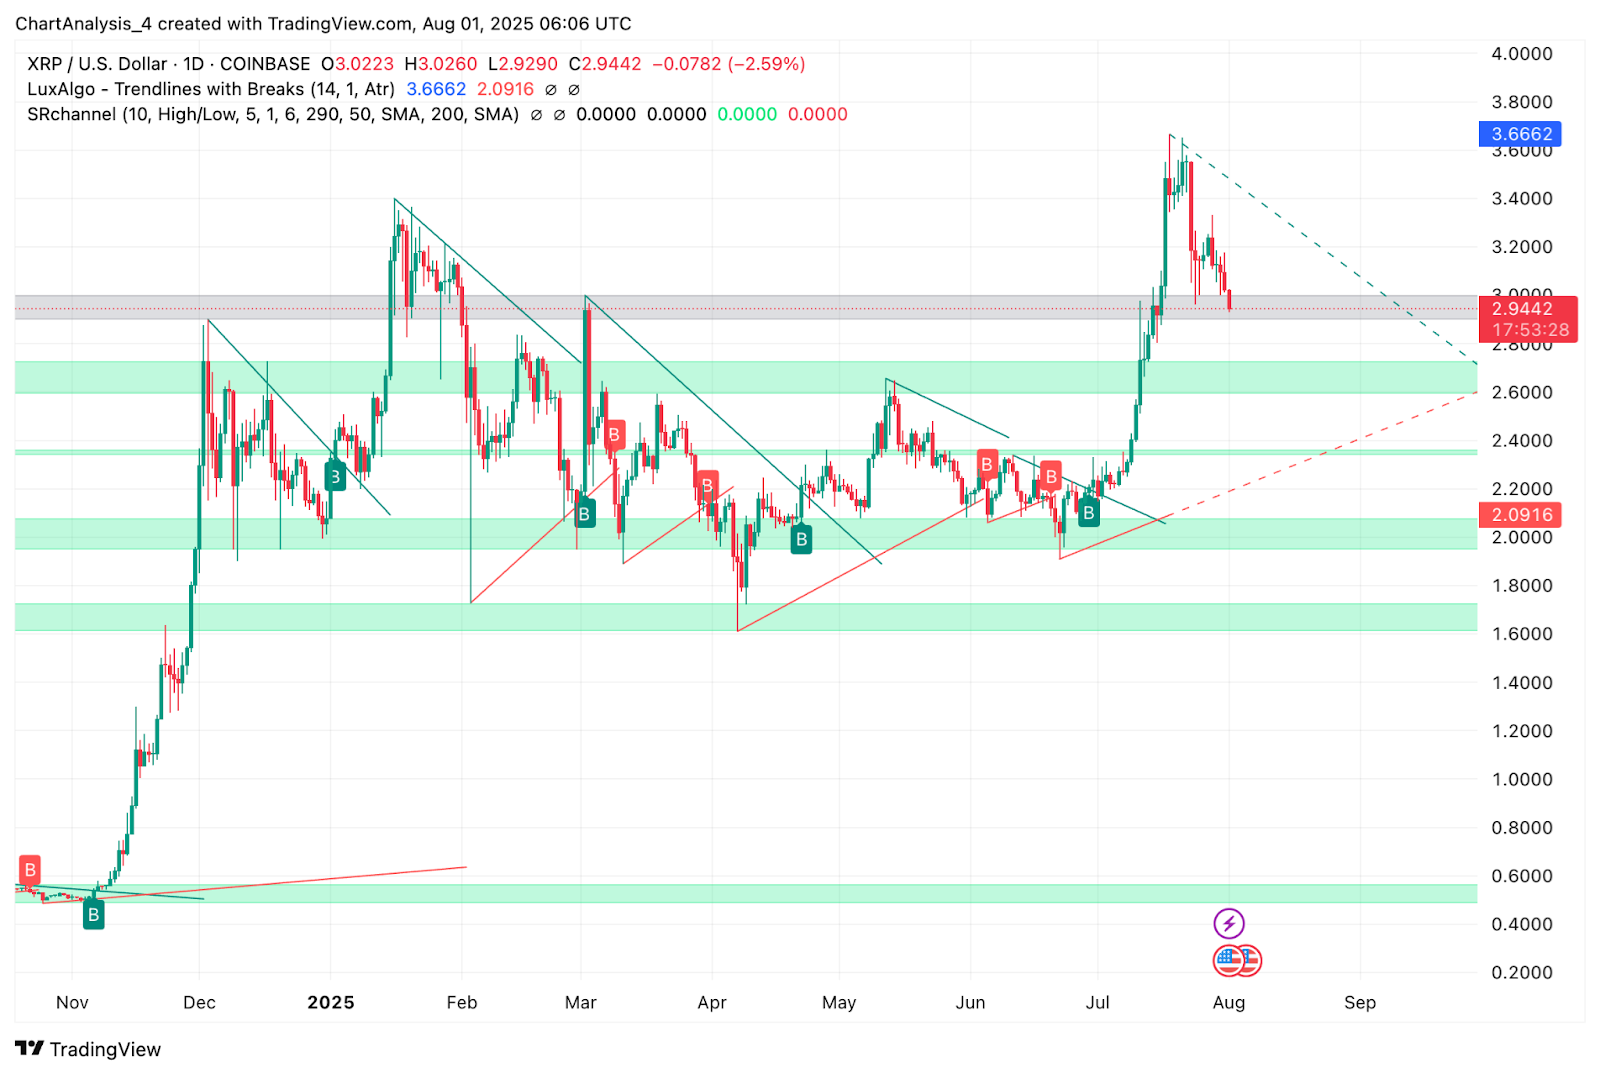Click the red B marker near Apr
Viewport: 1600px width, 1074px height.
point(707,485)
